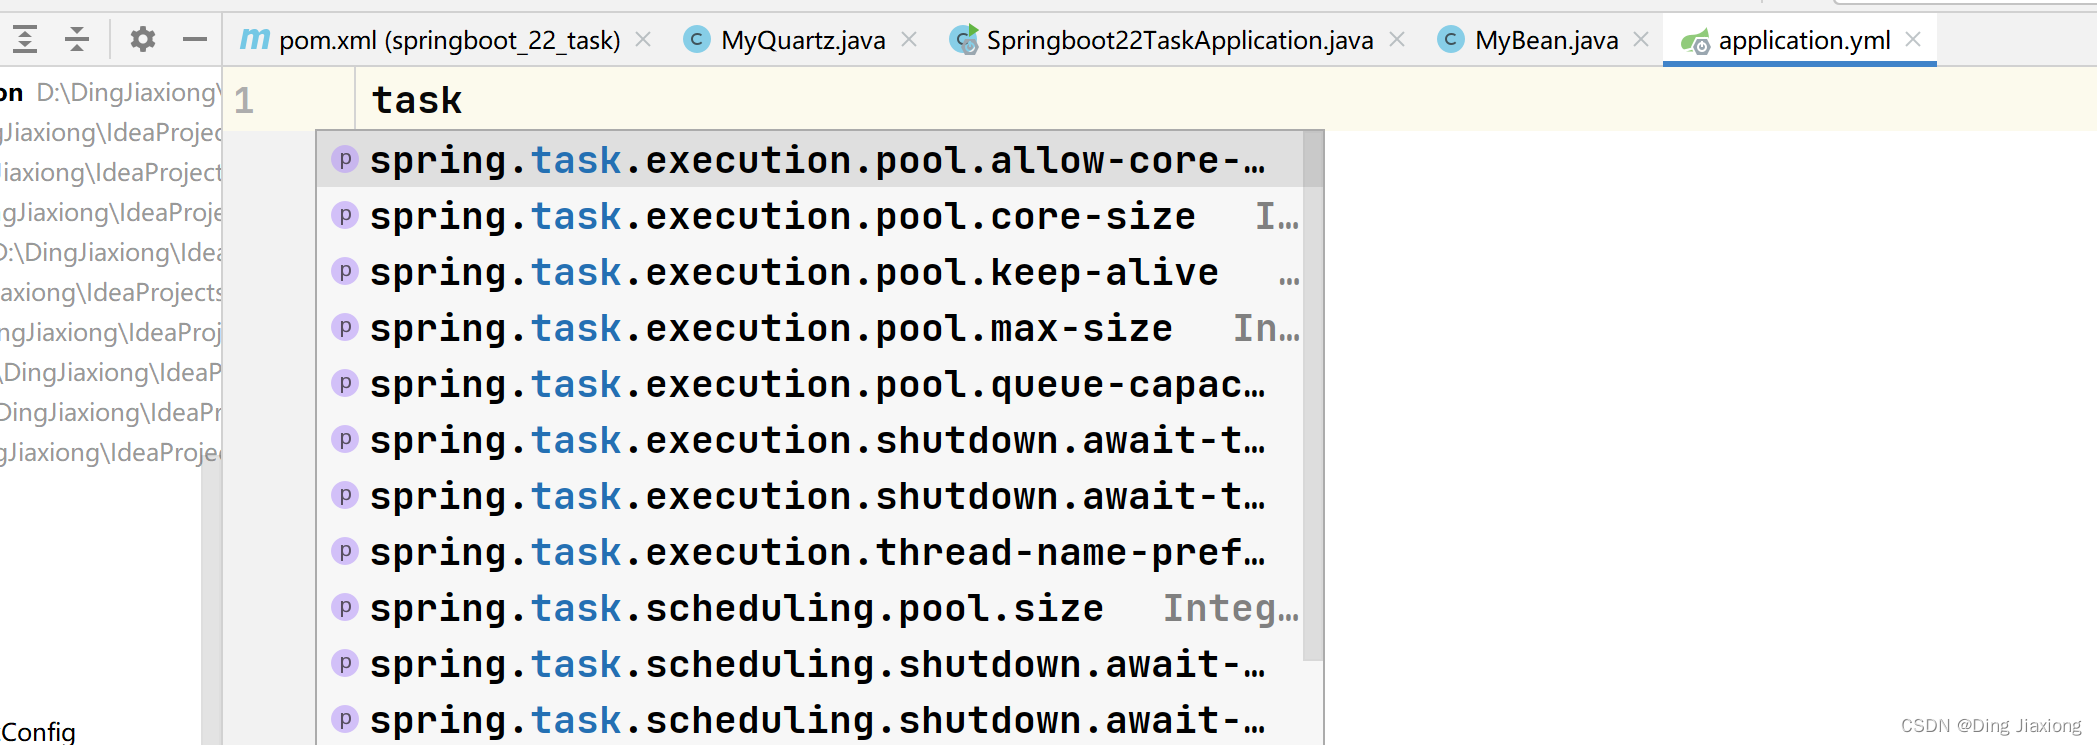
Task: Choose spring.task.execution.pool.max-size suggestion
Action: coord(810,328)
